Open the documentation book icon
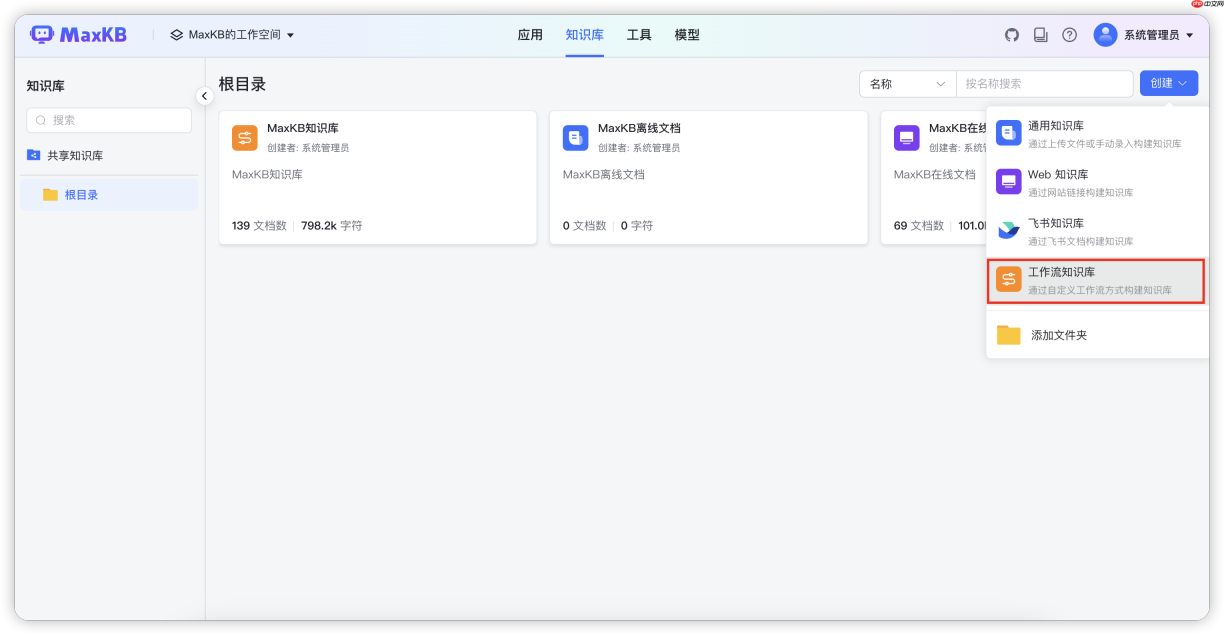This screenshot has height=635, width=1224. click(x=1041, y=35)
